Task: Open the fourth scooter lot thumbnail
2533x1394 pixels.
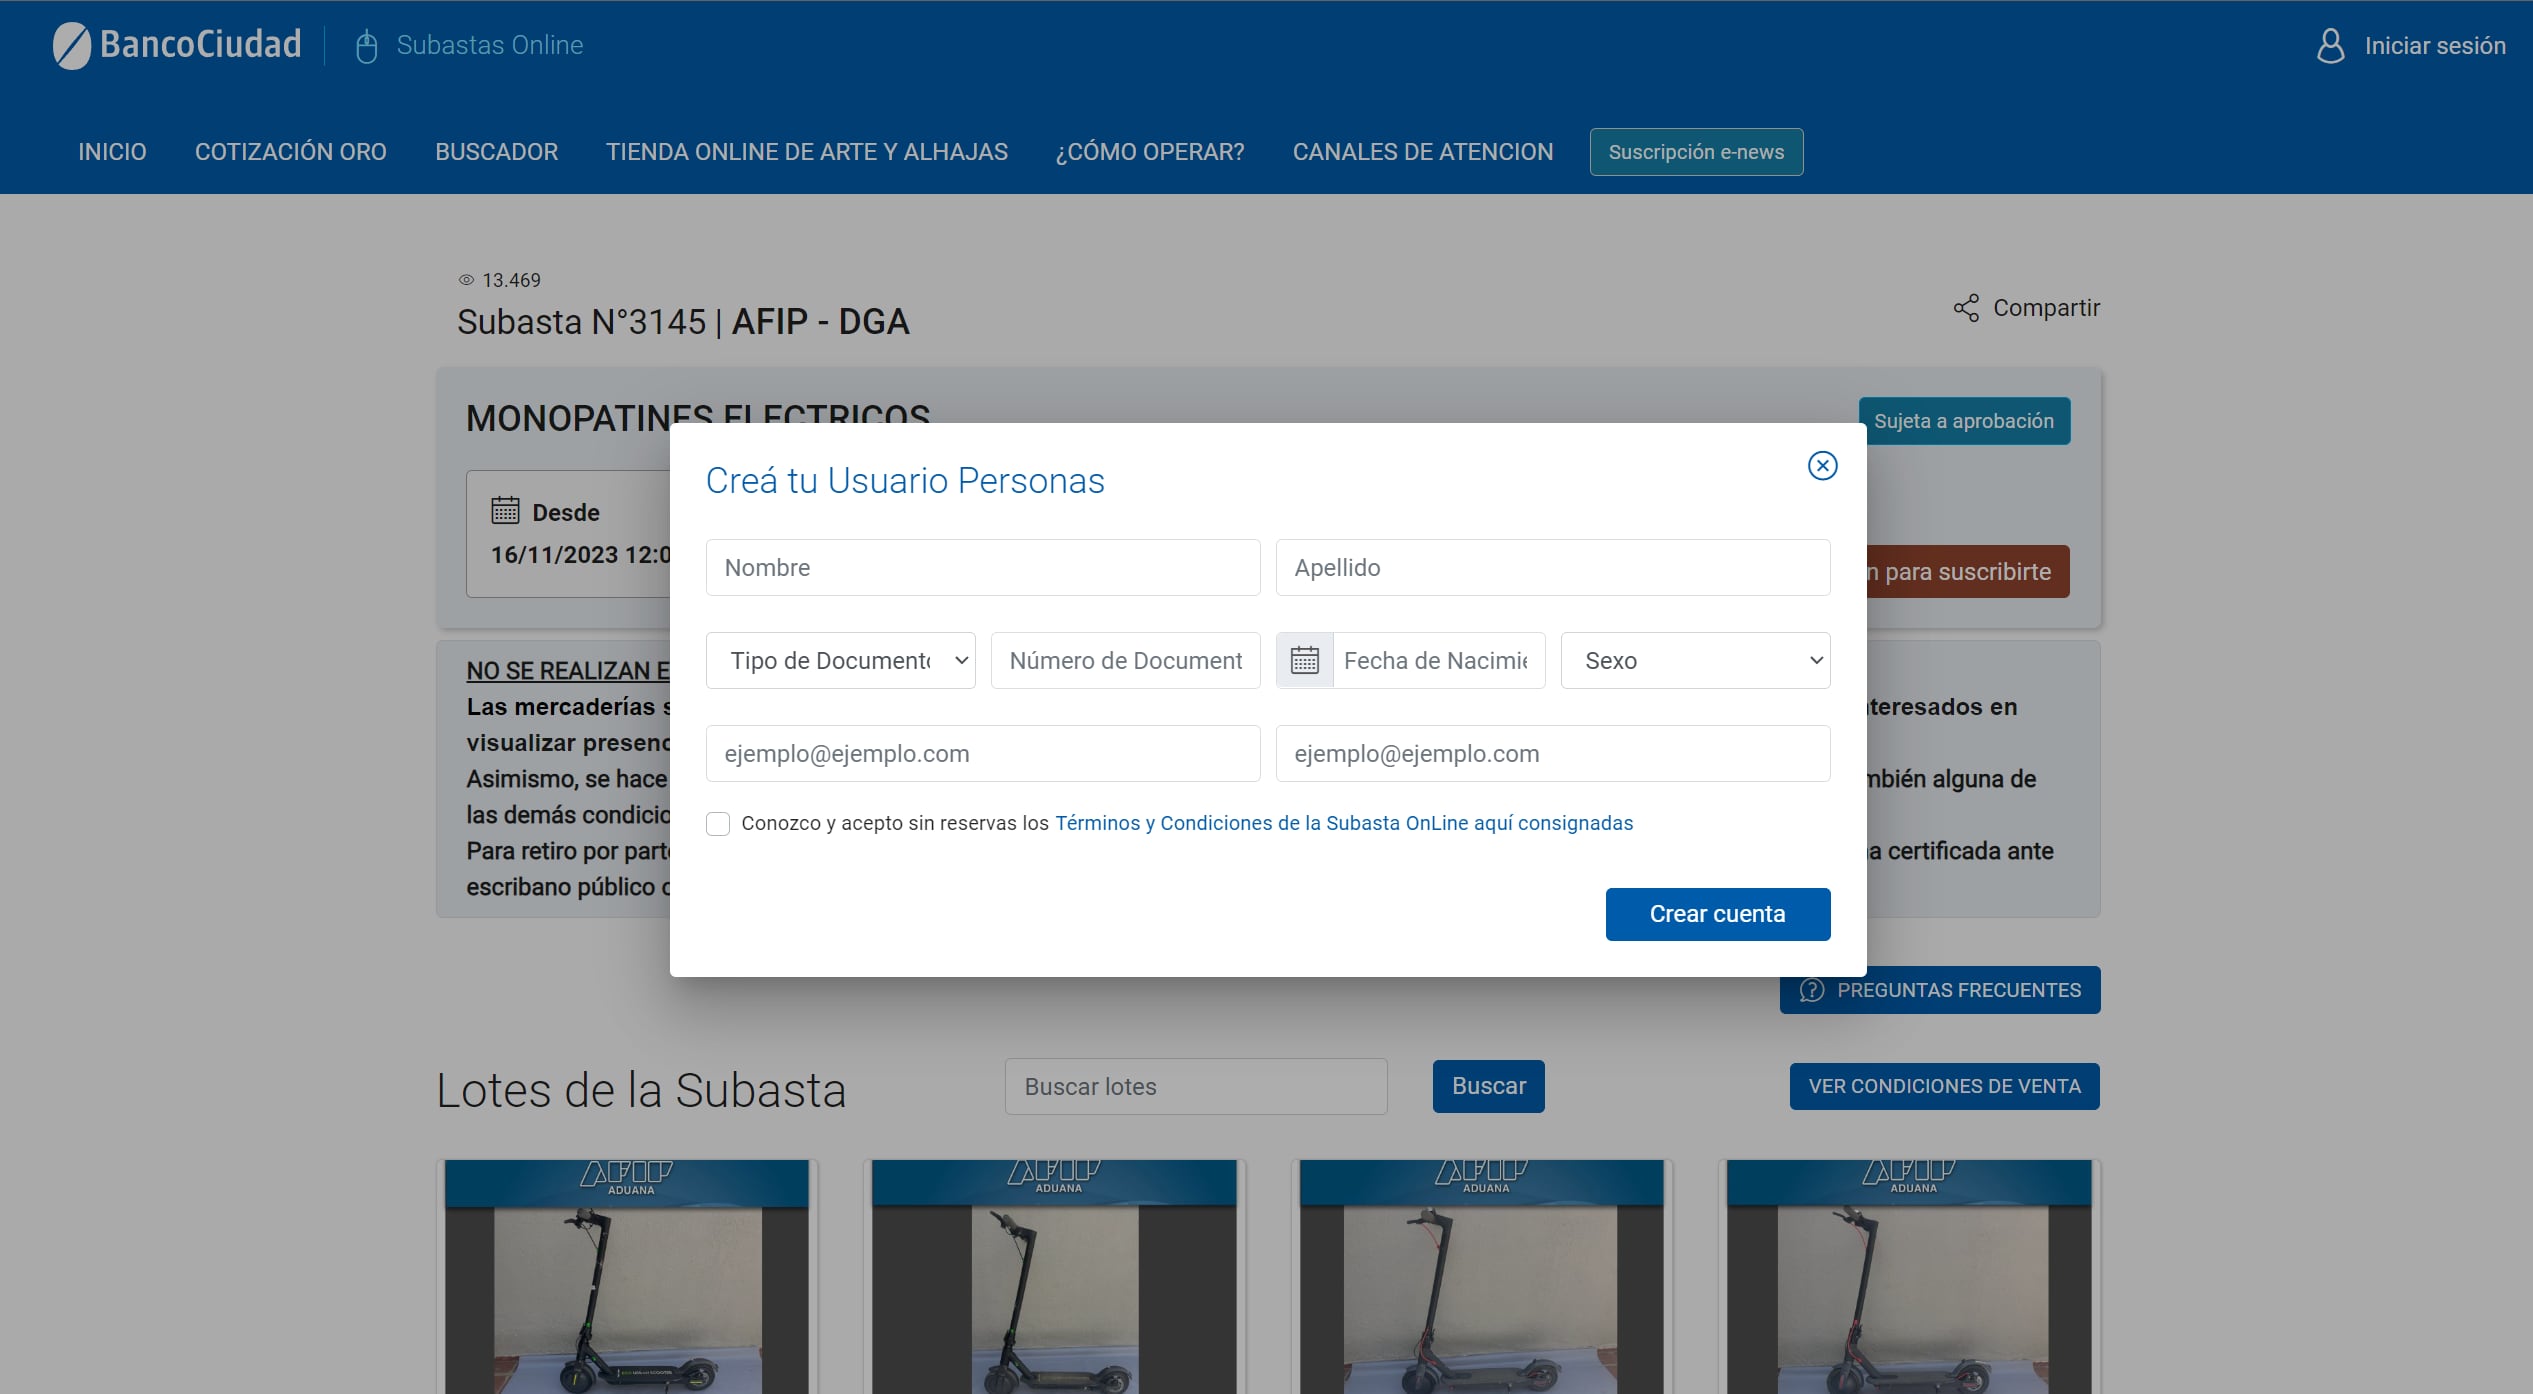Action: pyautogui.click(x=1909, y=1277)
